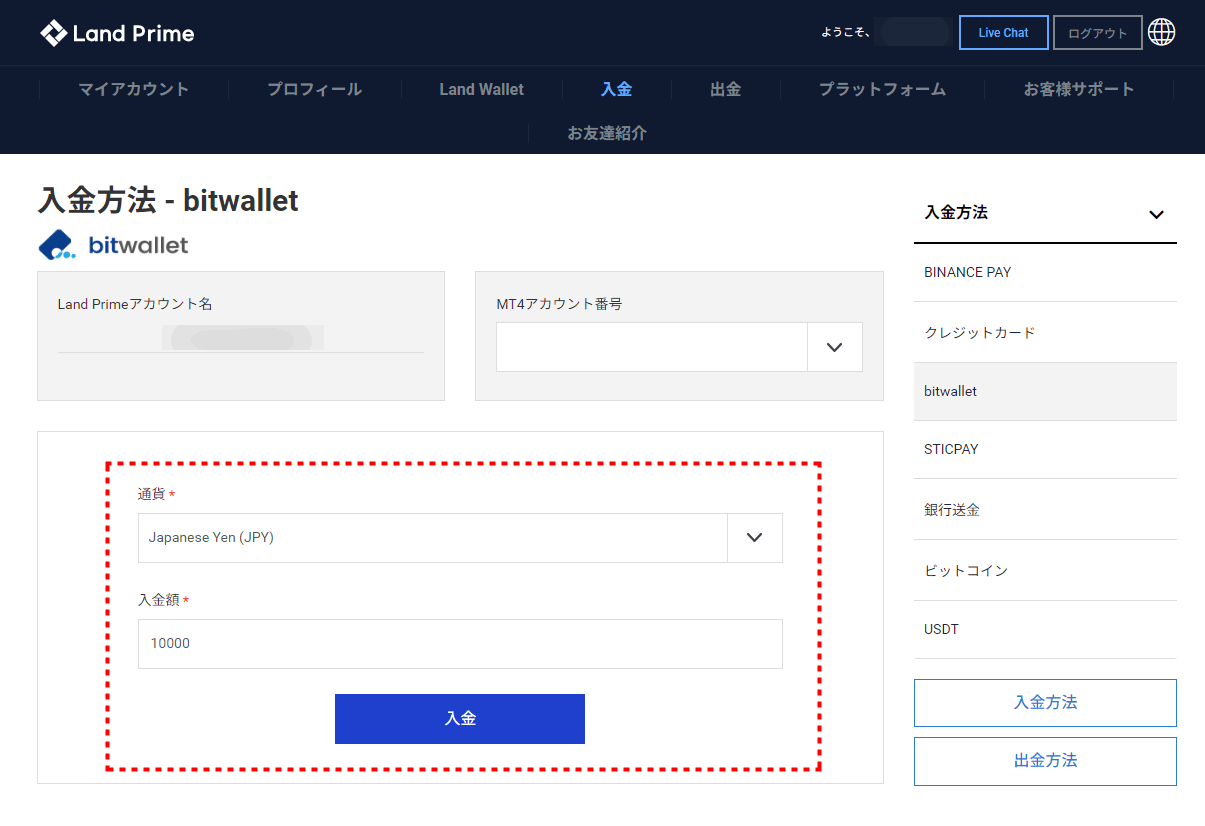
Task: Click the blue 入金 submit button
Action: [x=460, y=719]
